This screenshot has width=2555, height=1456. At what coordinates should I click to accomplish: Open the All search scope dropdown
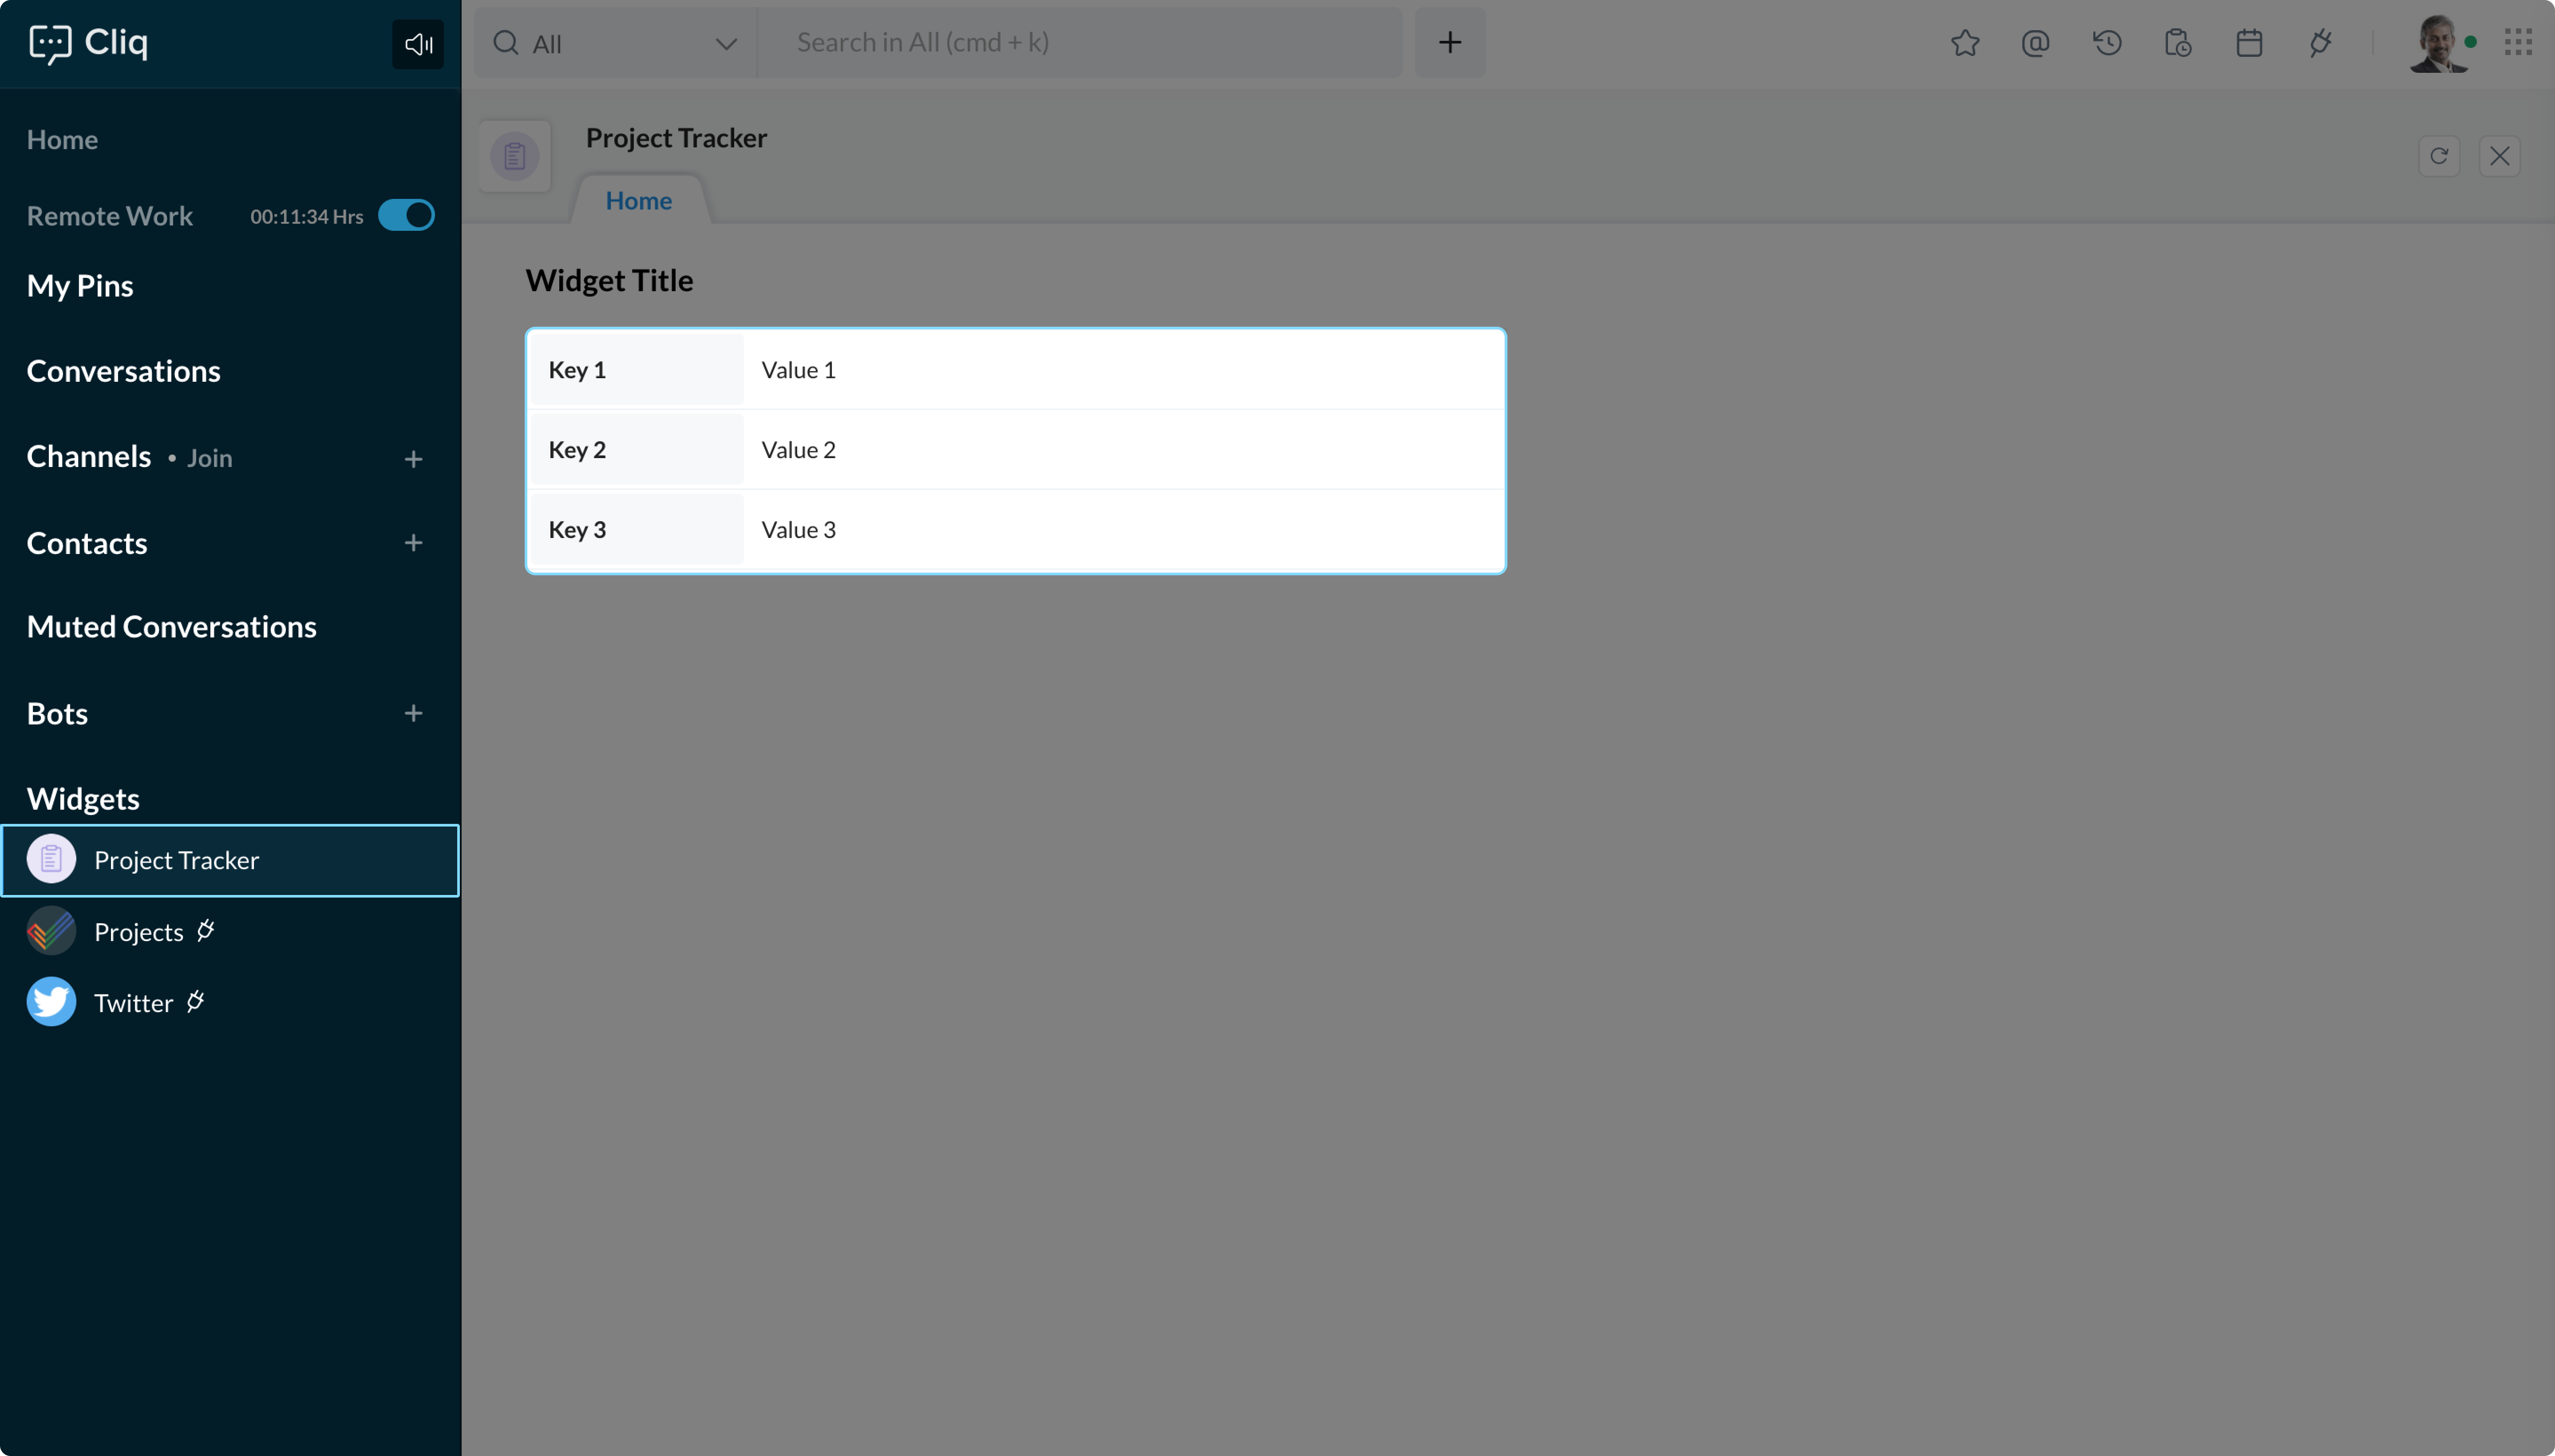click(x=616, y=43)
